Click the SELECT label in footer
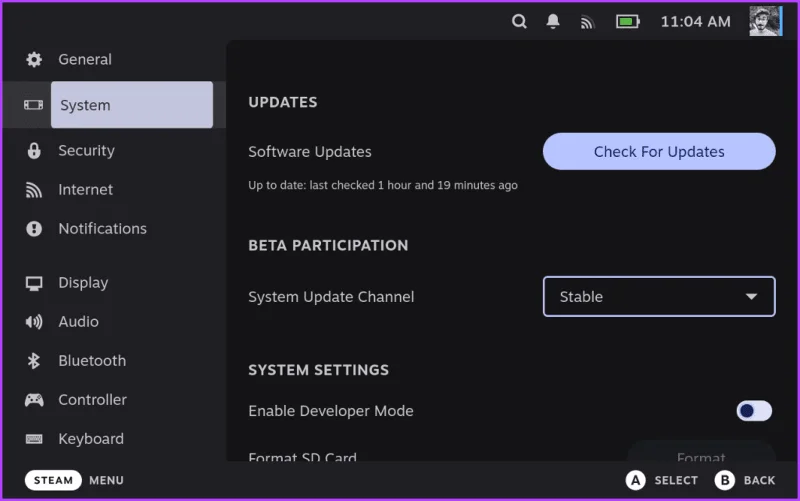This screenshot has width=800, height=501. tap(676, 481)
